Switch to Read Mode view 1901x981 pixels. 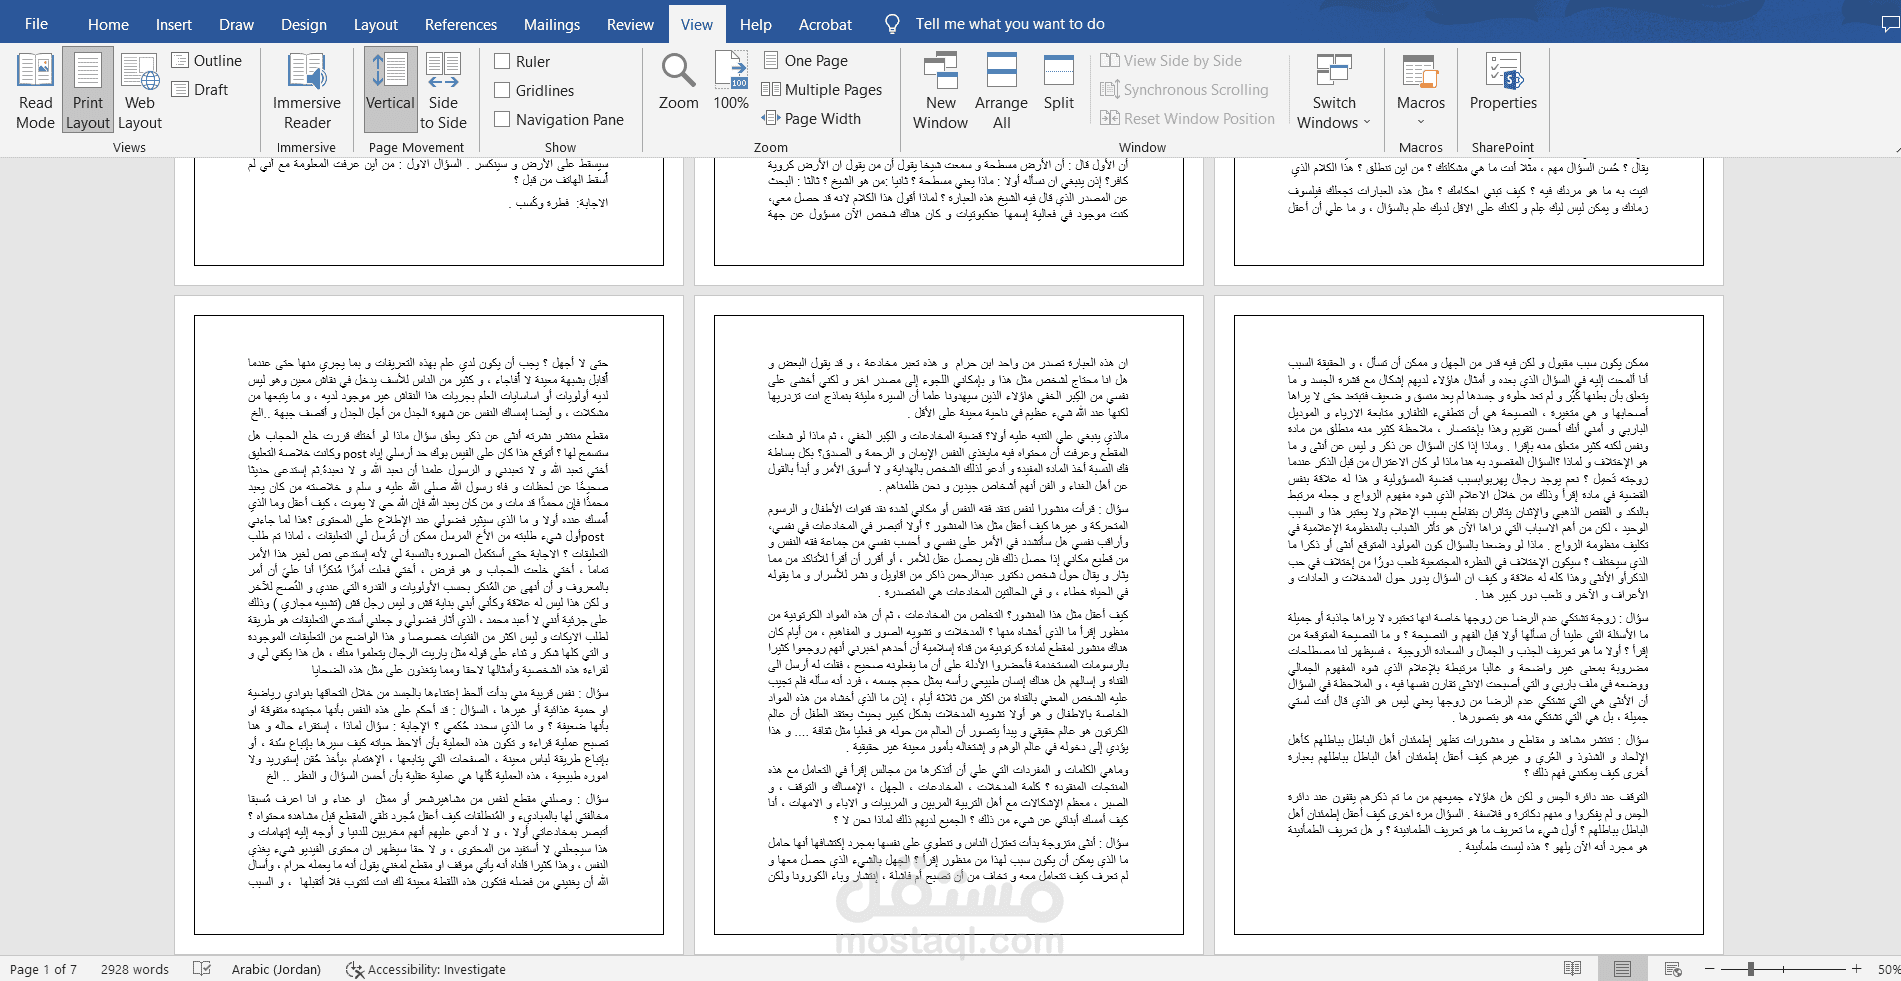pyautogui.click(x=35, y=91)
